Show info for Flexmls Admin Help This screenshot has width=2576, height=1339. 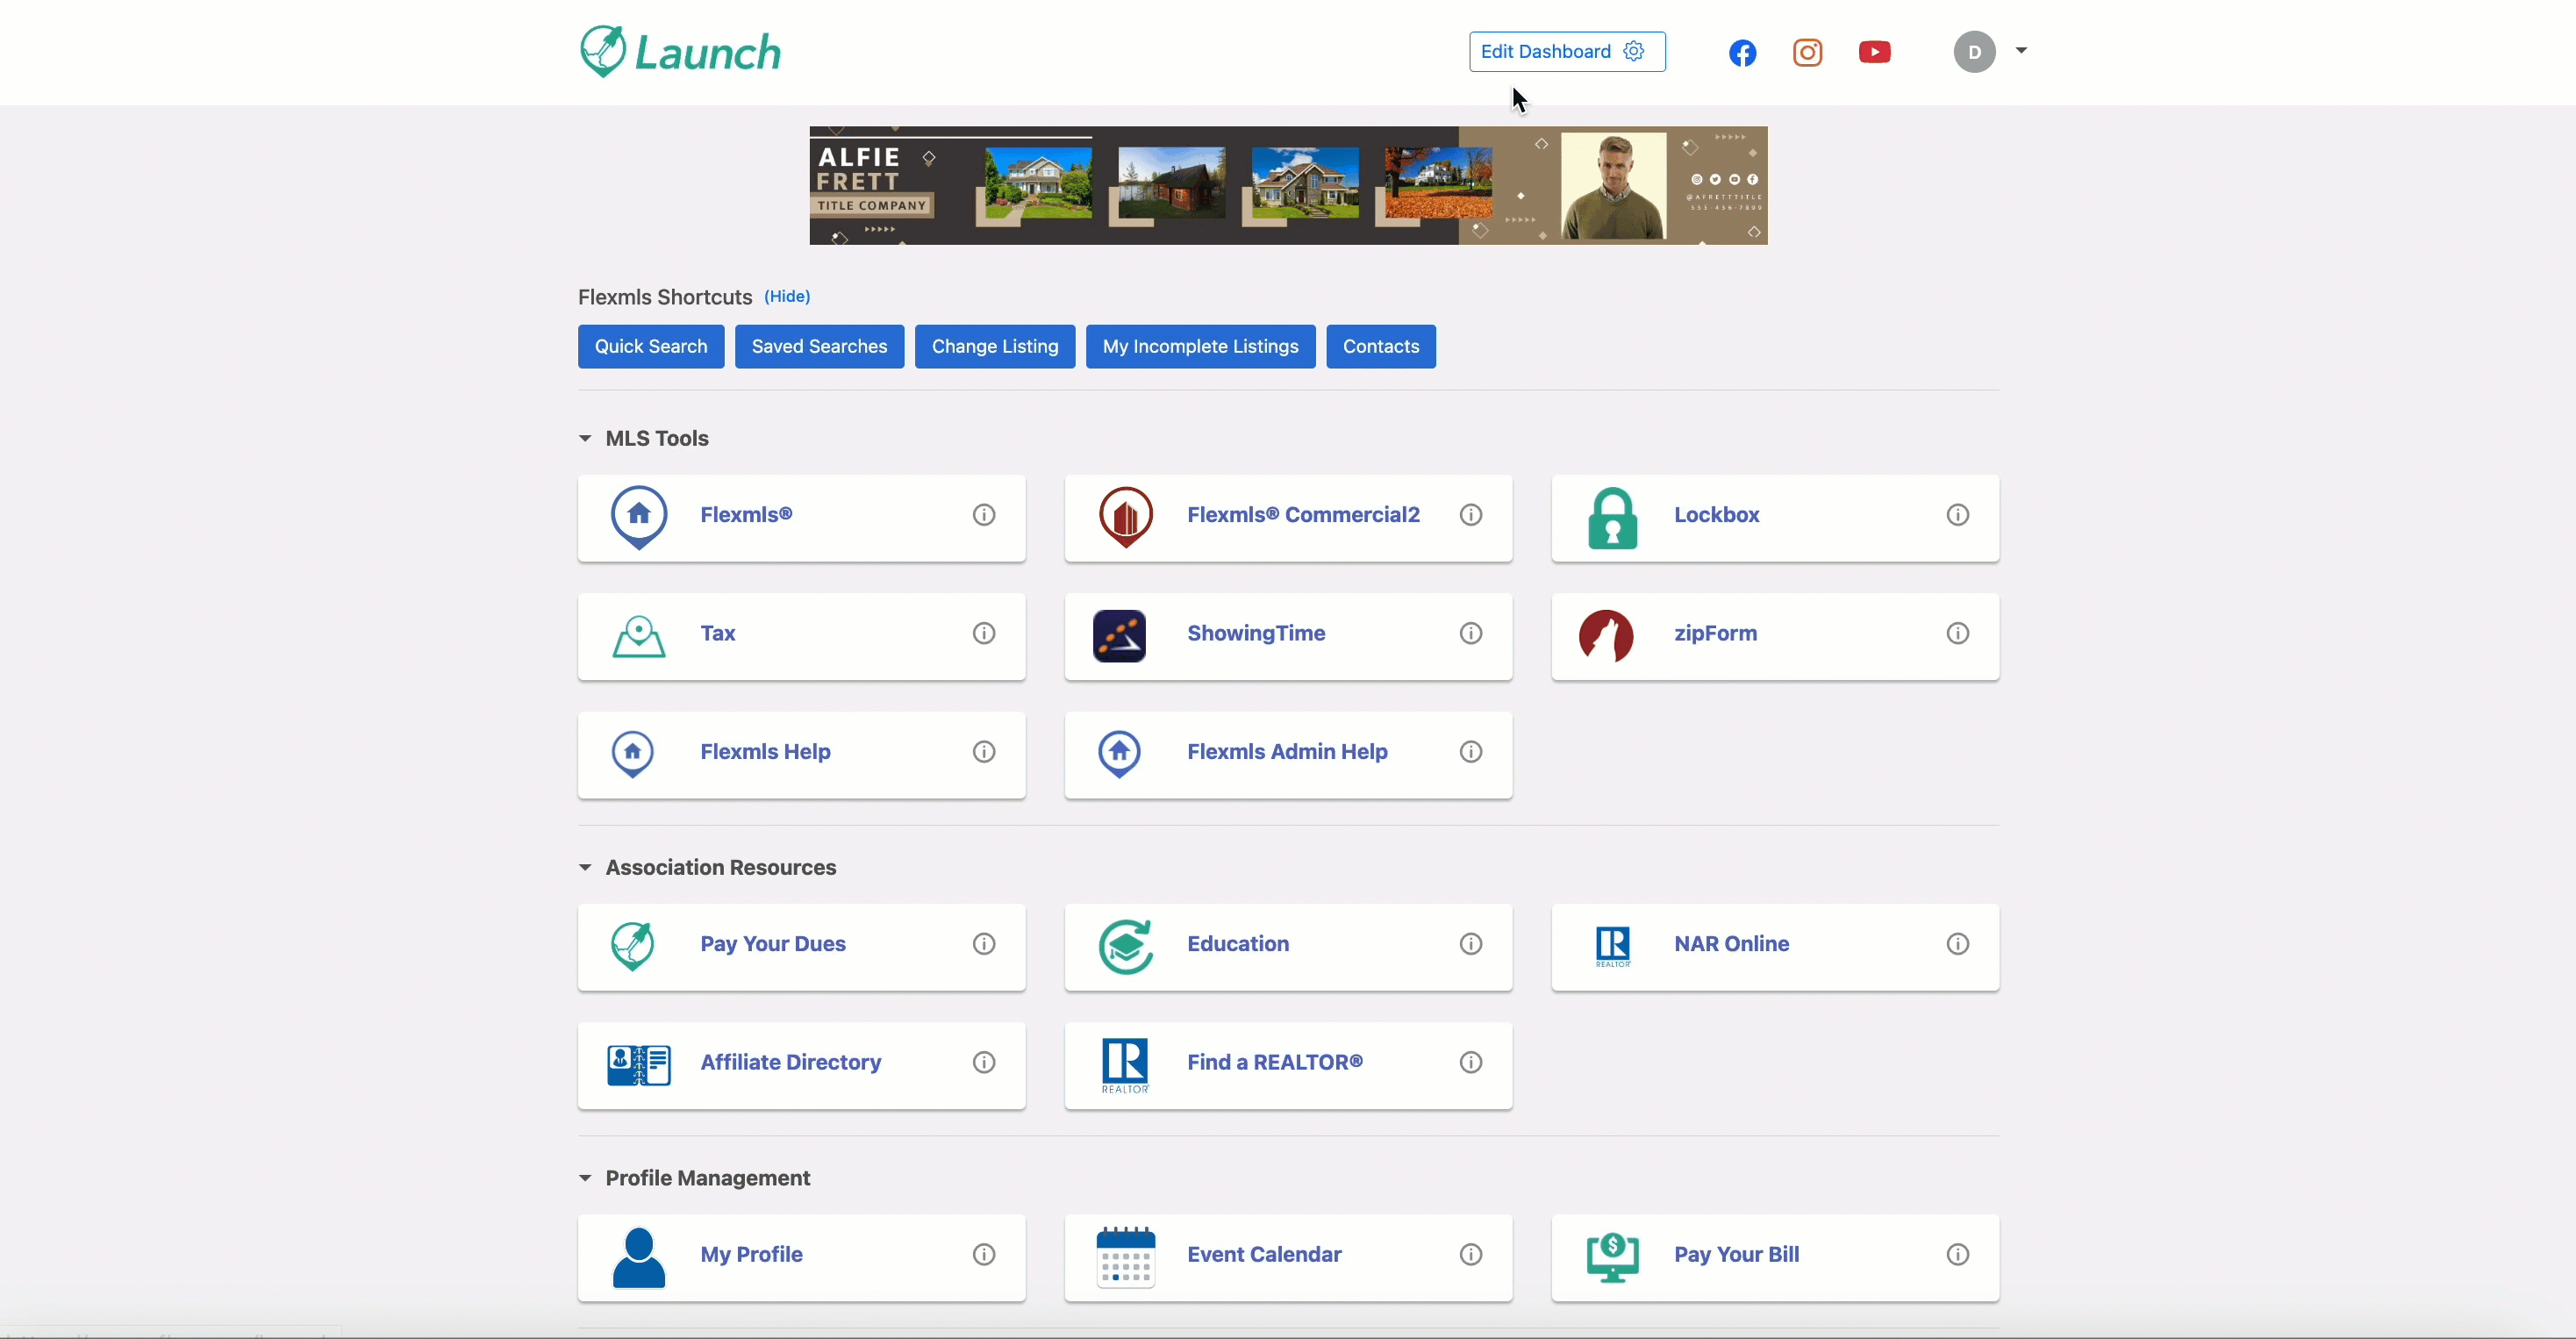pyautogui.click(x=1471, y=751)
